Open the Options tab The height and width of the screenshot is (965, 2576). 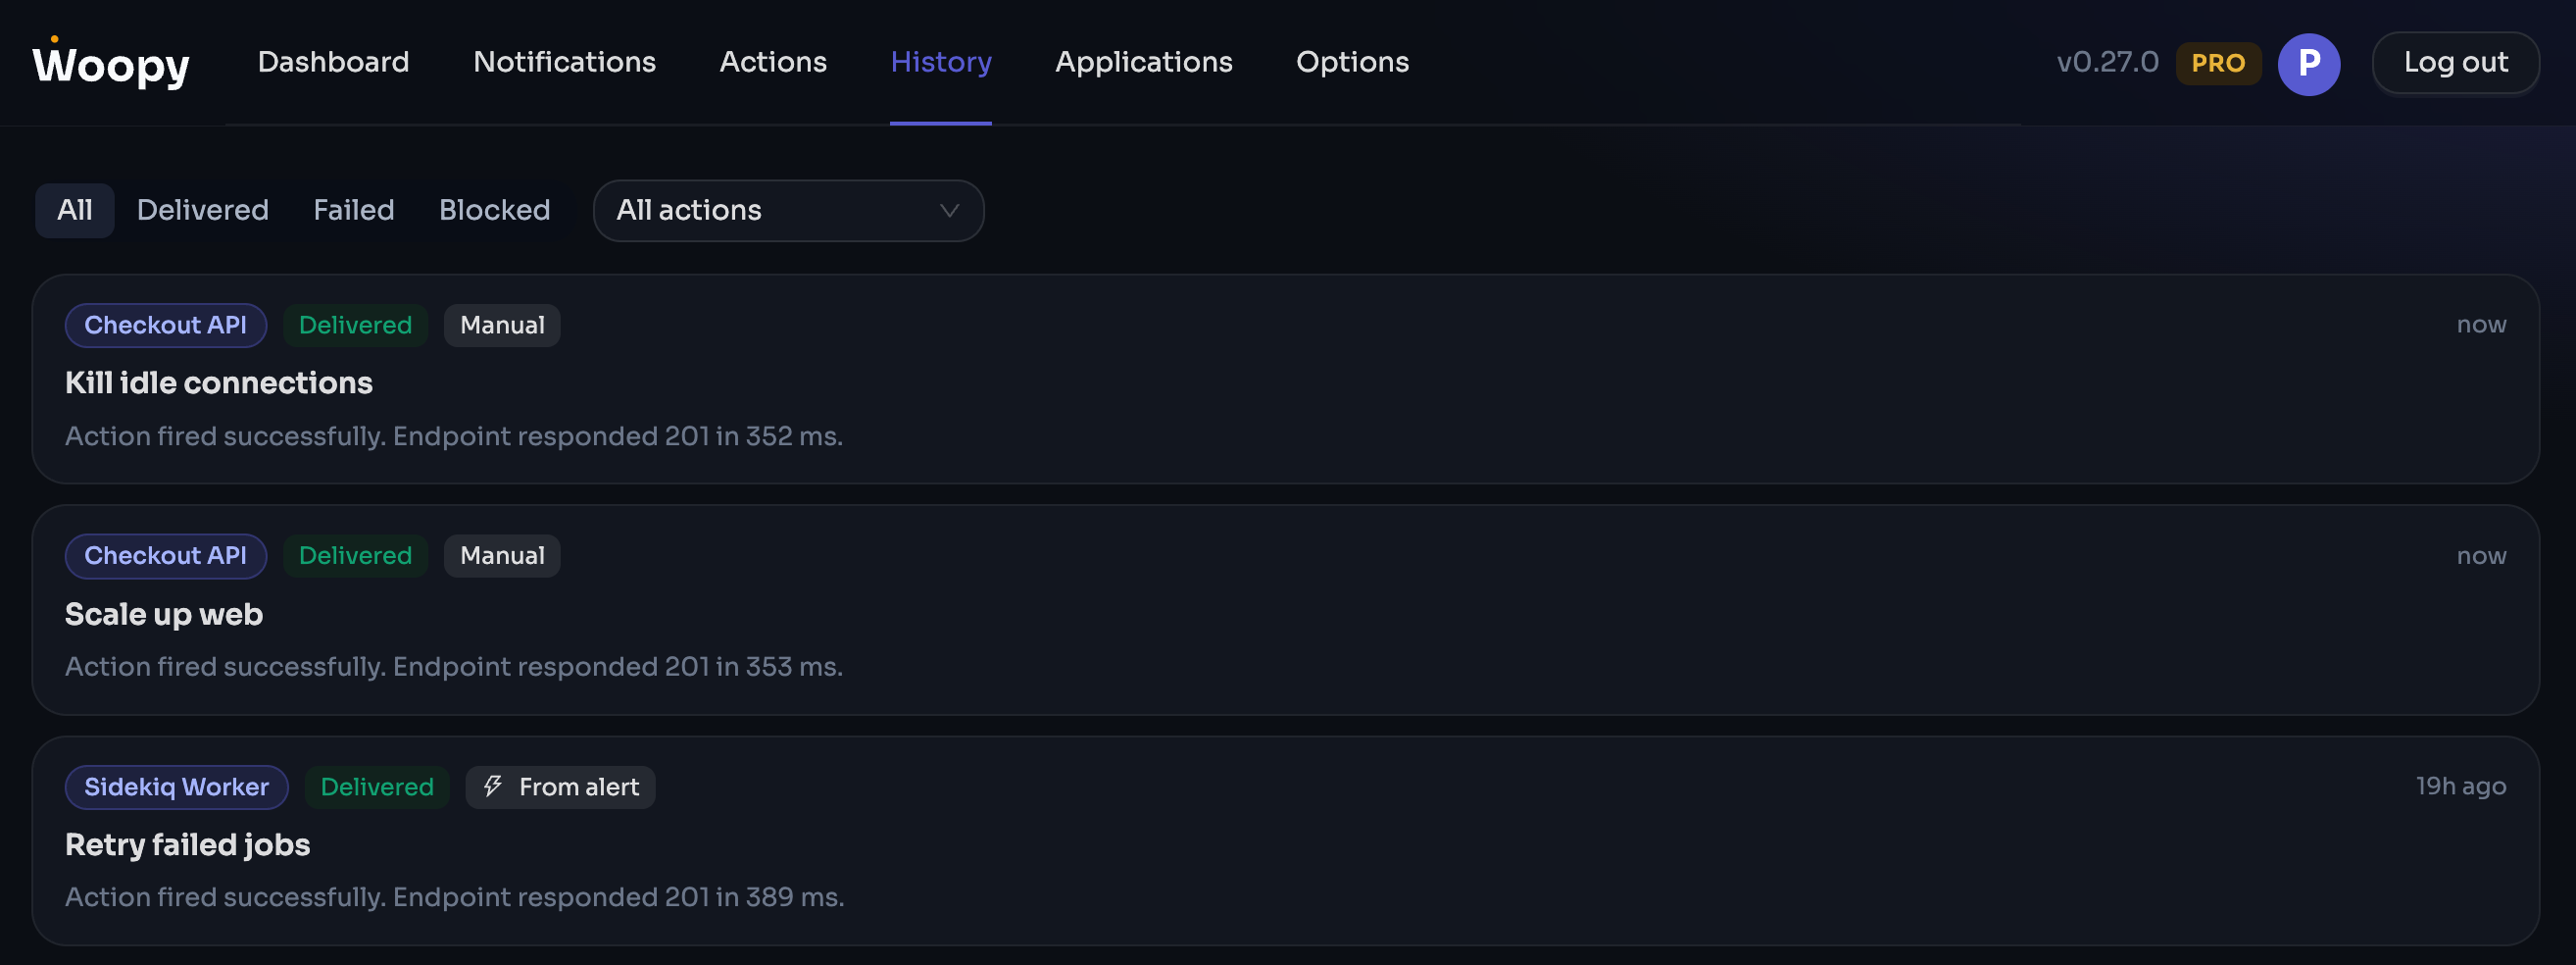click(x=1352, y=62)
